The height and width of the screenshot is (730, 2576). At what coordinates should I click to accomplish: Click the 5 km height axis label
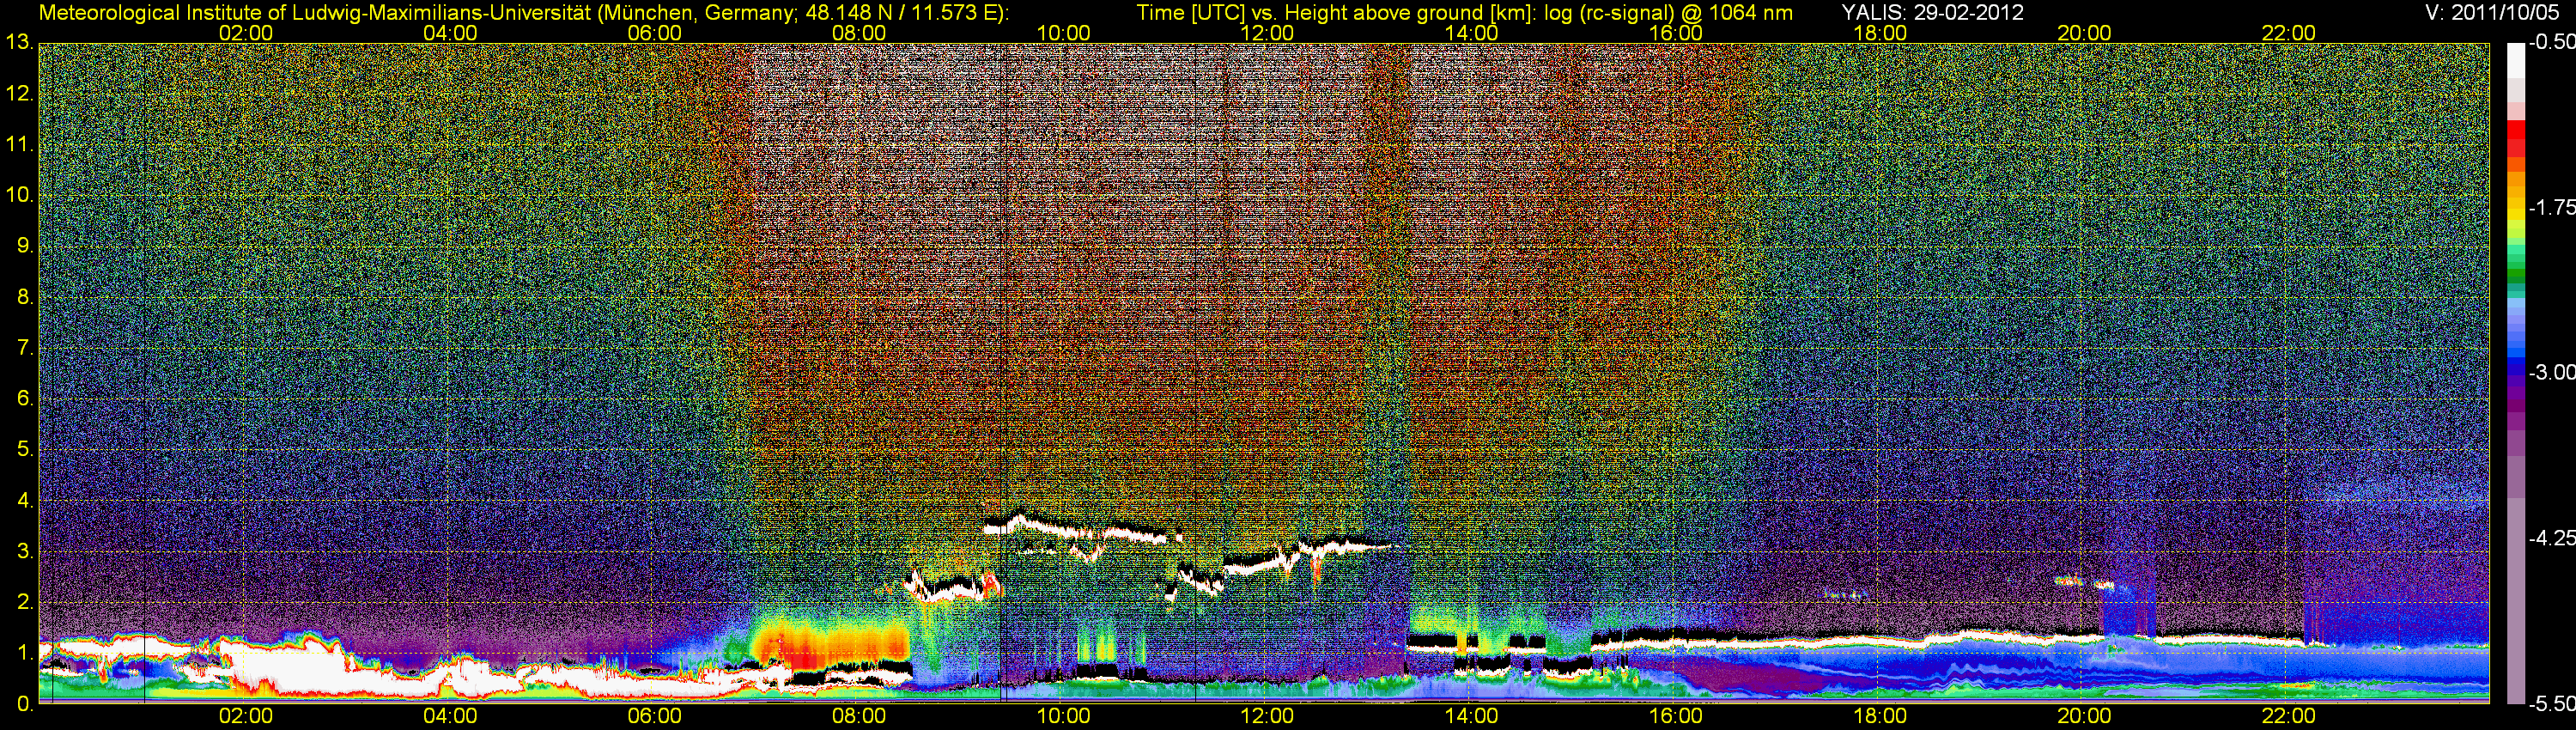(25, 449)
